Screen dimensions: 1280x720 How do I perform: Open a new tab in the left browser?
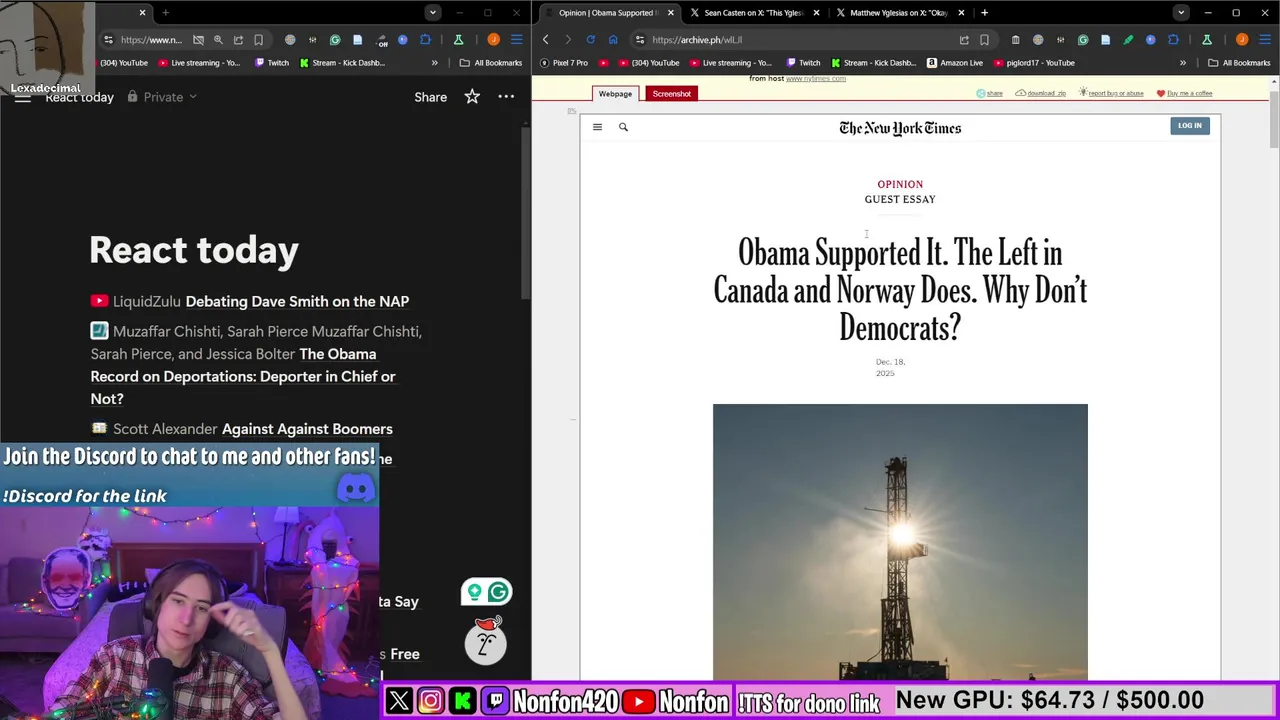point(165,13)
